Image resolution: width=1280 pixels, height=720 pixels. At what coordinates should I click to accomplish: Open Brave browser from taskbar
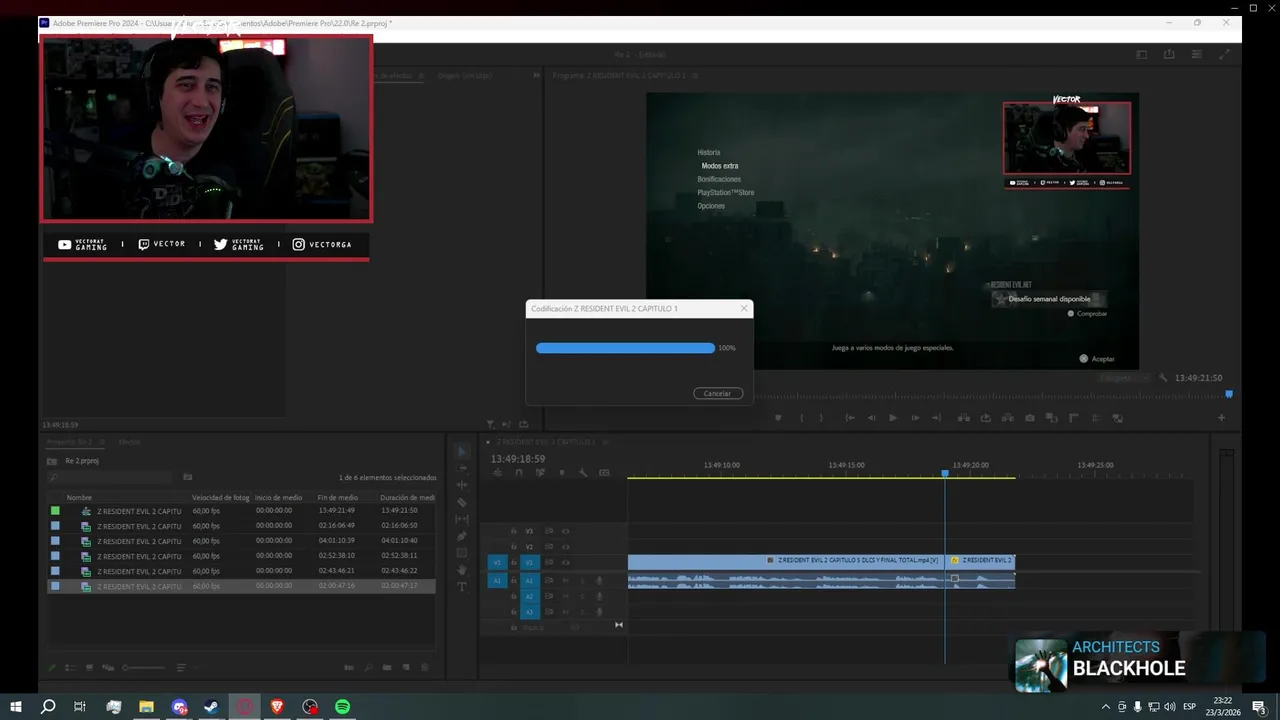278,707
